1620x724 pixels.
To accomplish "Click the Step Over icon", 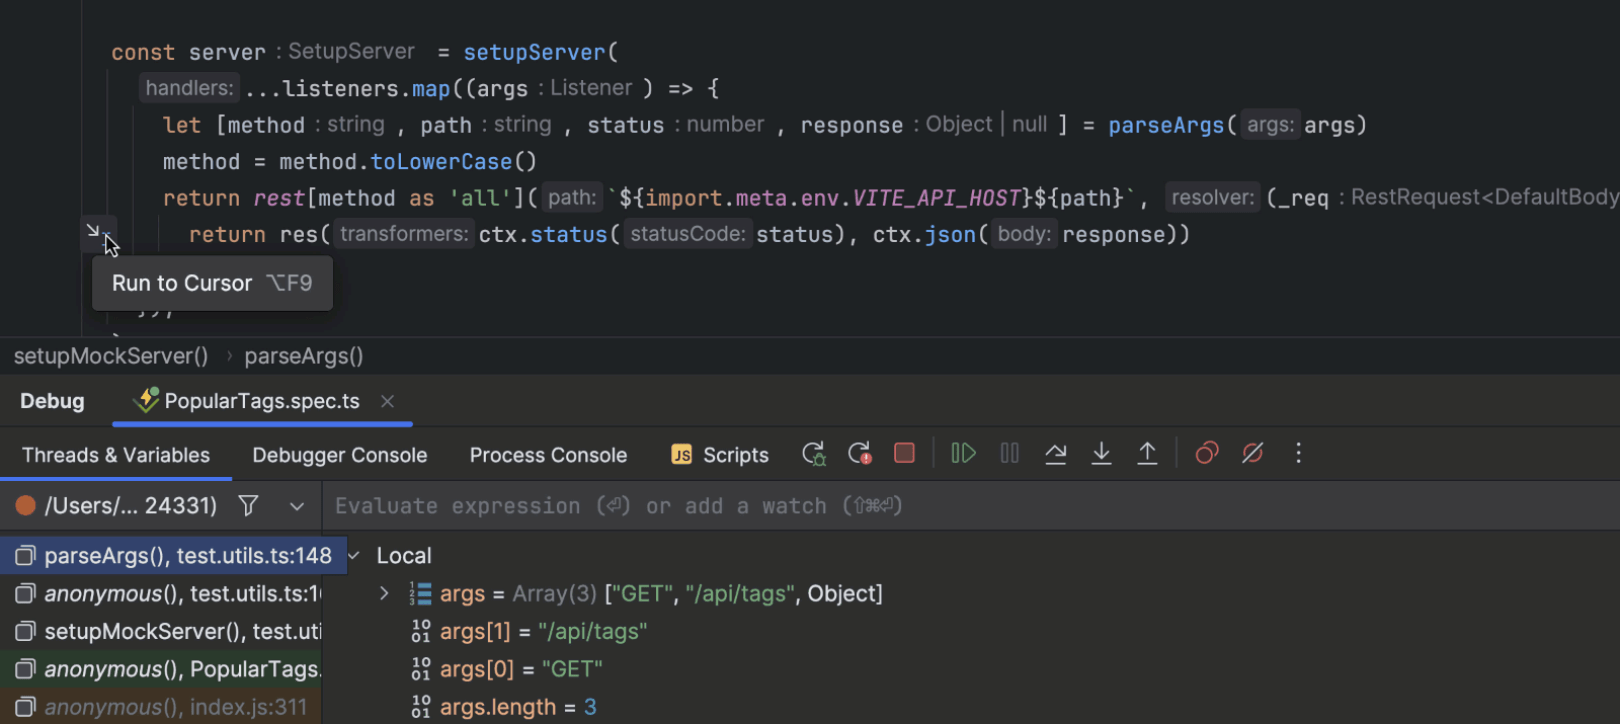I will [x=1055, y=454].
